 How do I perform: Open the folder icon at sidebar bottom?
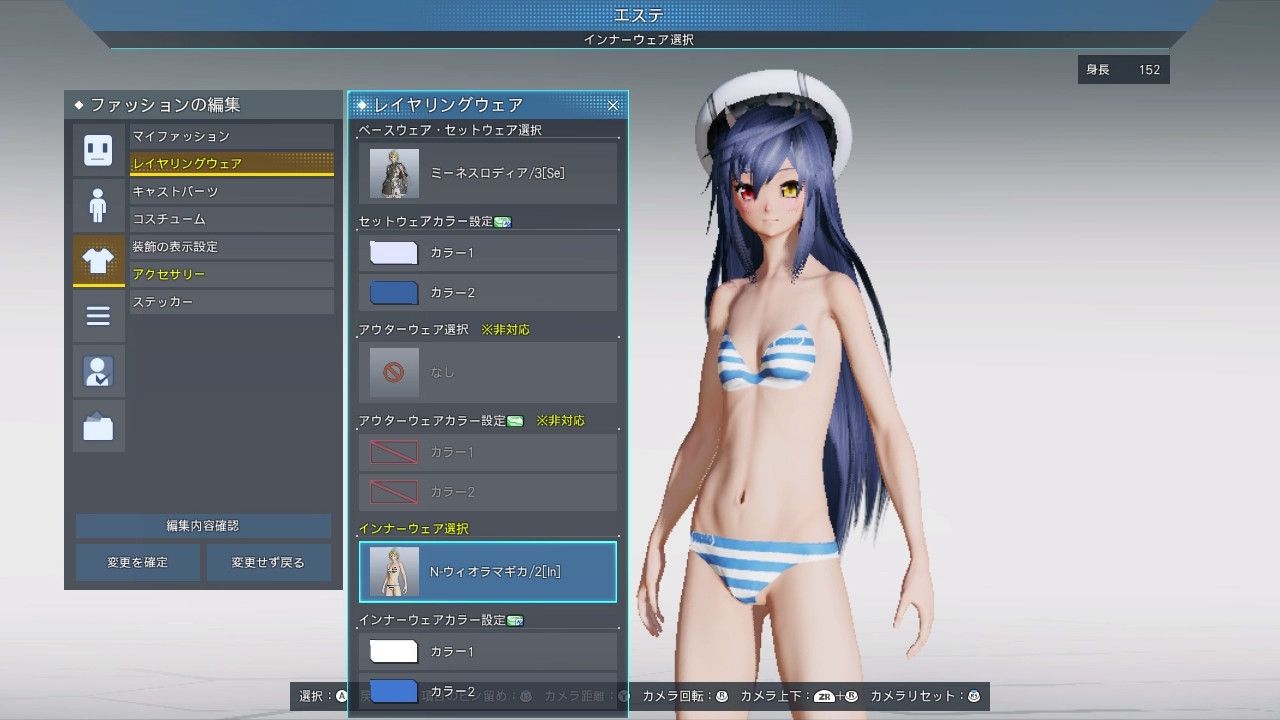[x=98, y=424]
